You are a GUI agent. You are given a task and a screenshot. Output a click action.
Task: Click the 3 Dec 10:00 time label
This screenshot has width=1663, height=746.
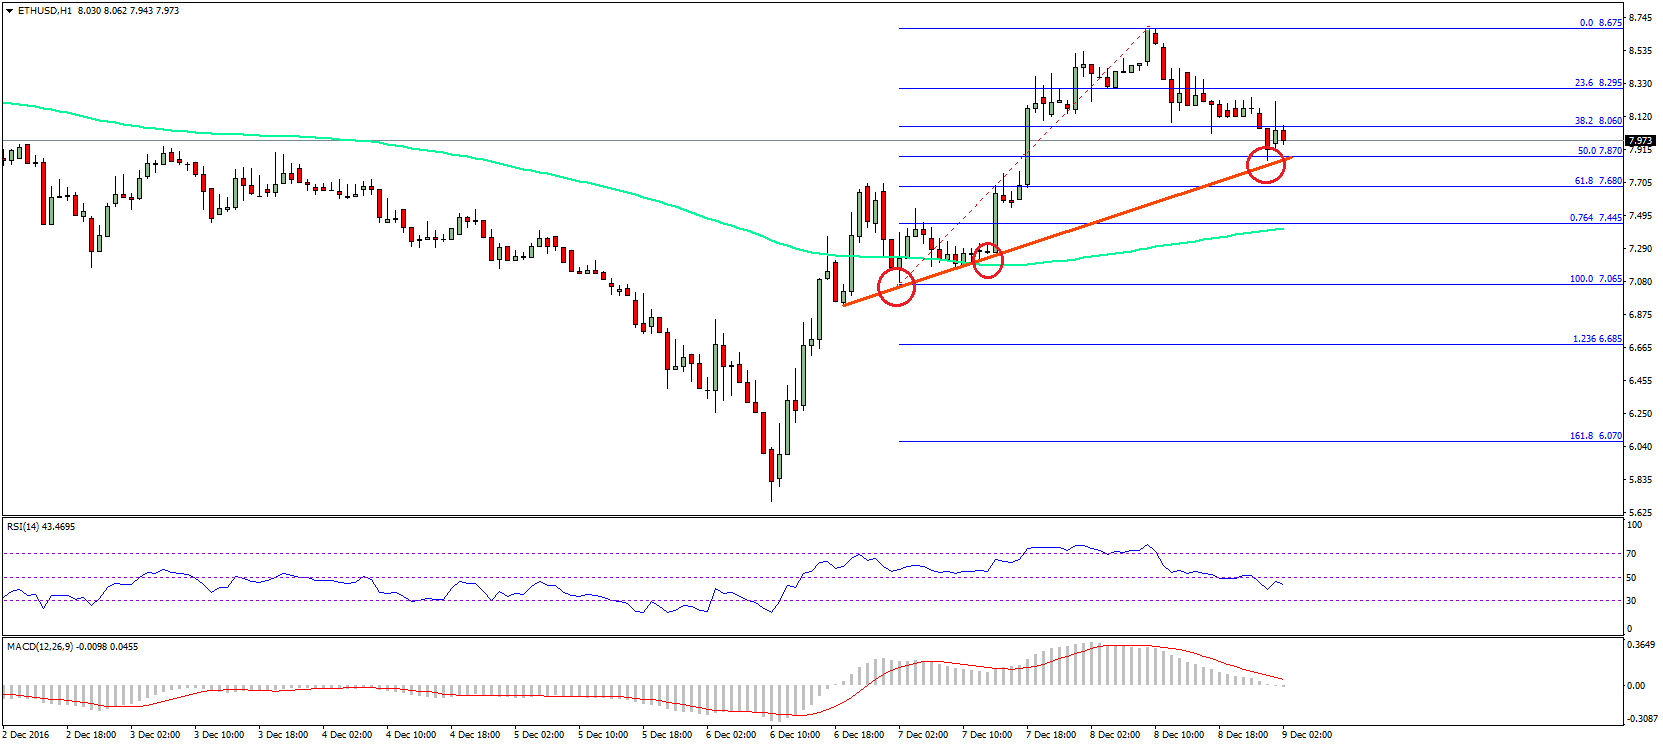tap(219, 735)
